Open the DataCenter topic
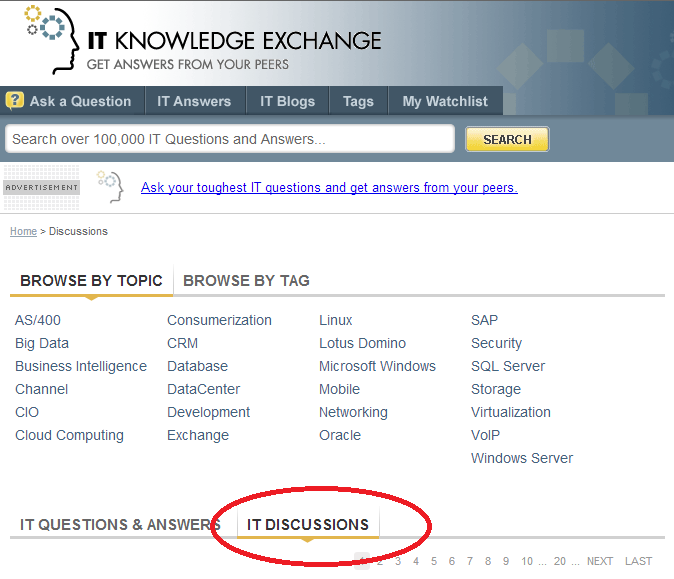This screenshot has width=674, height=579. (x=203, y=389)
